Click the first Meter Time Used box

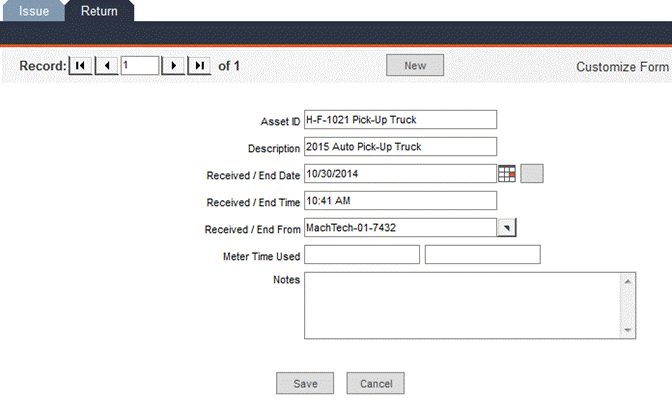point(361,255)
